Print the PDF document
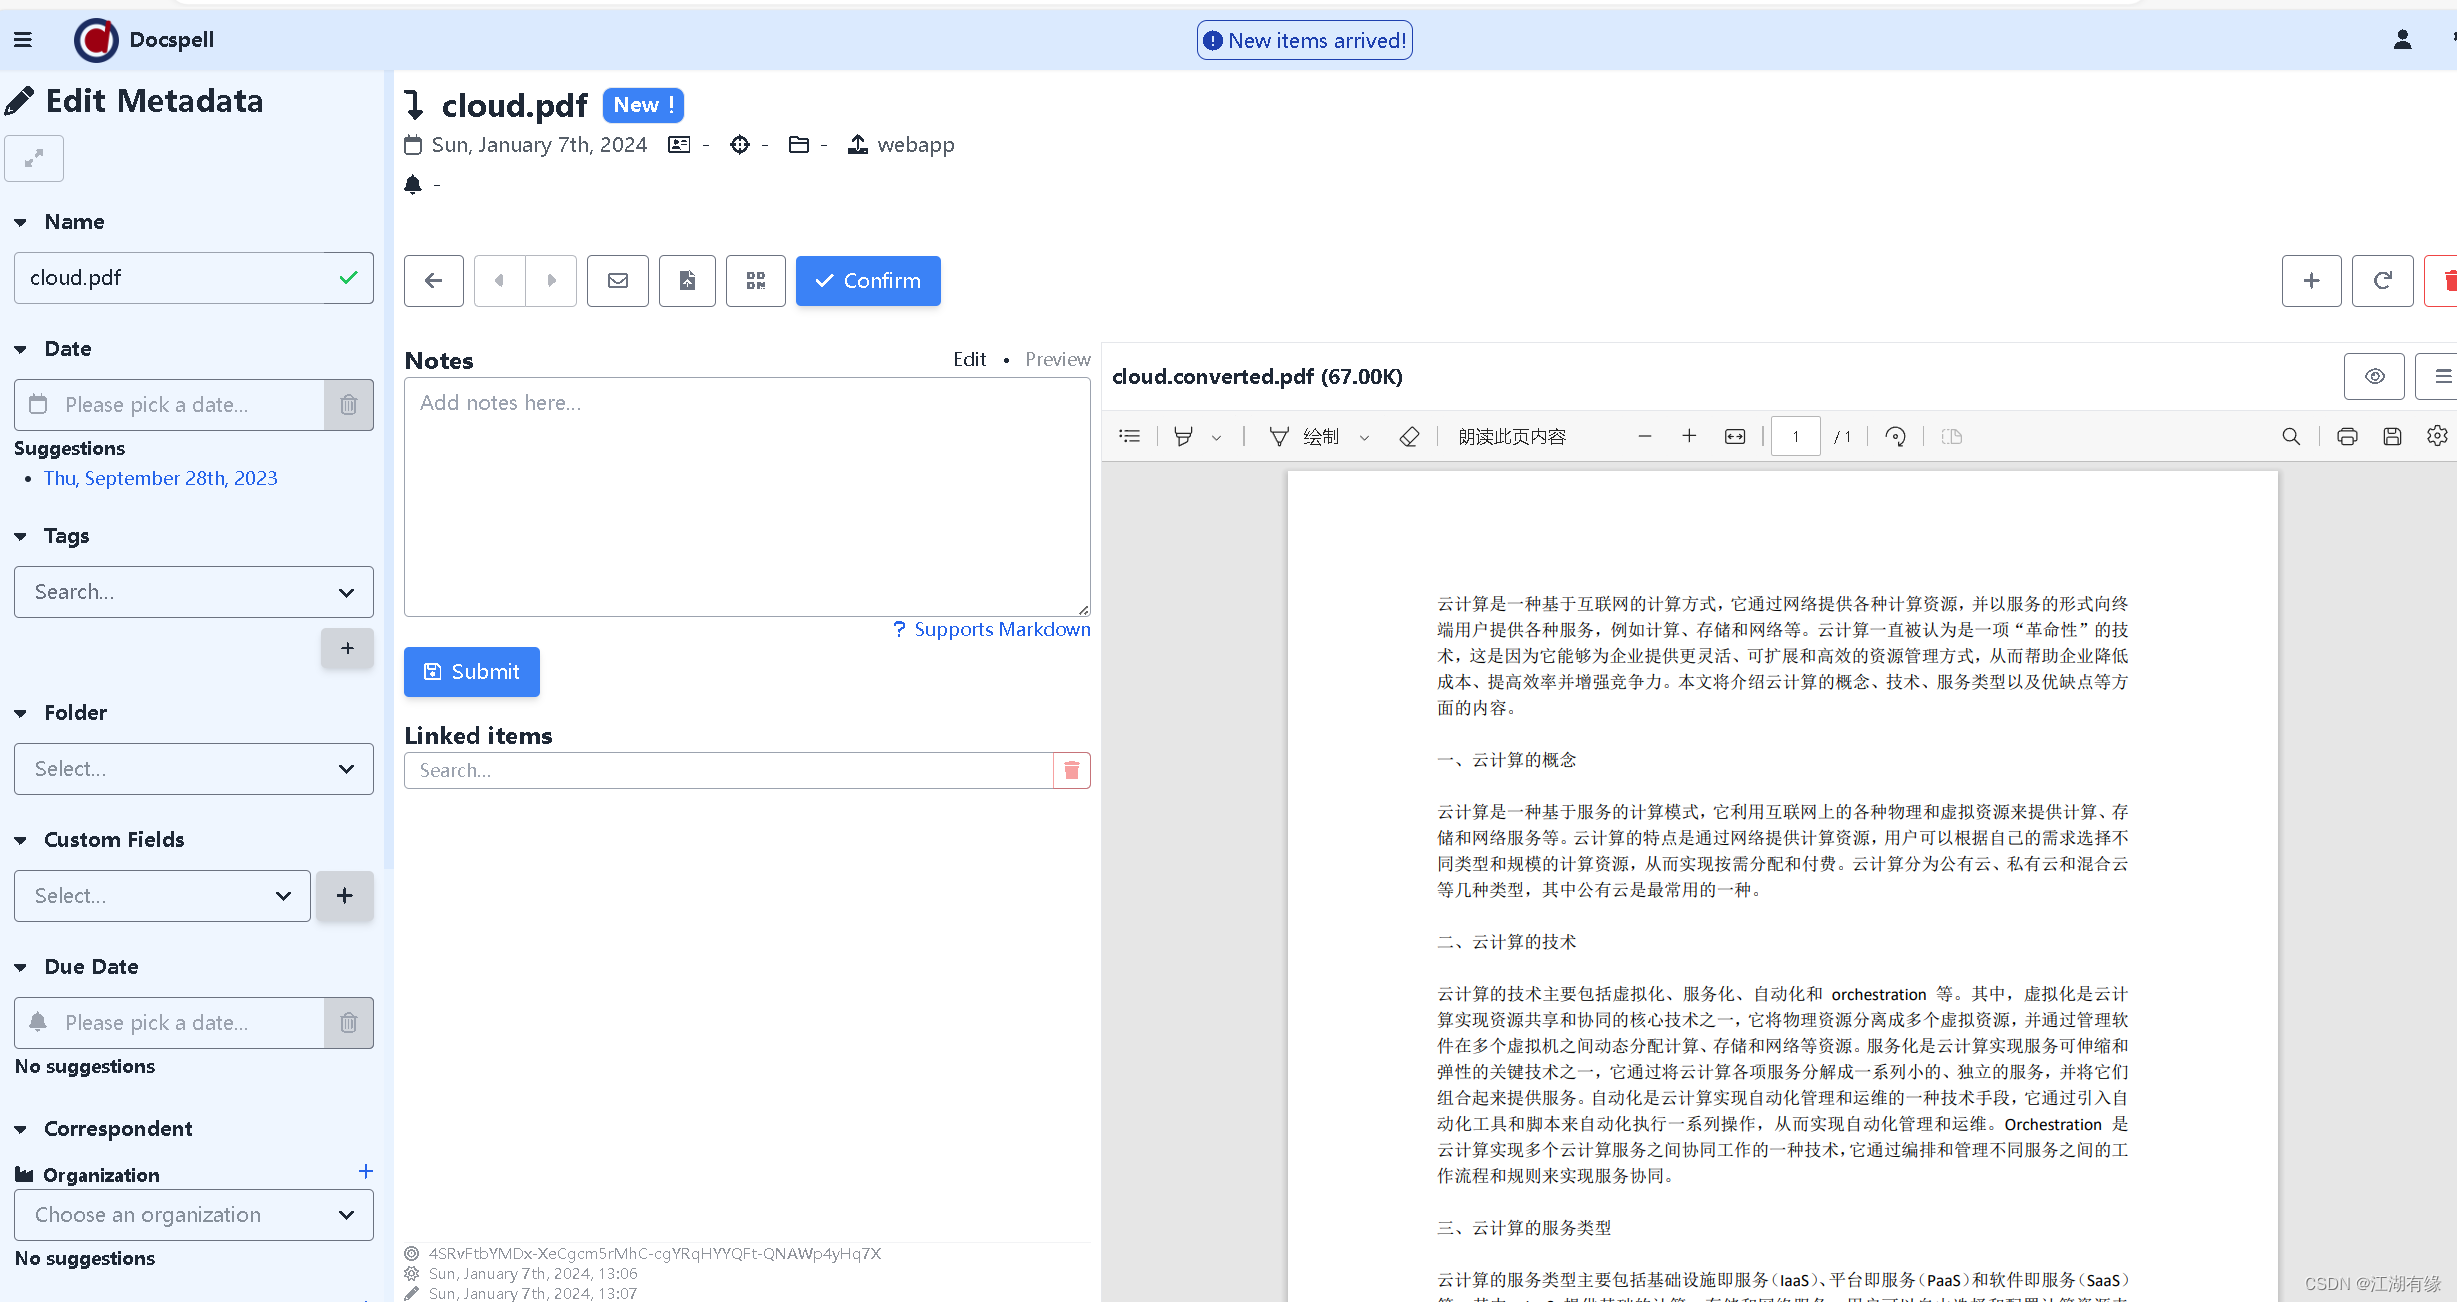 [x=2347, y=437]
